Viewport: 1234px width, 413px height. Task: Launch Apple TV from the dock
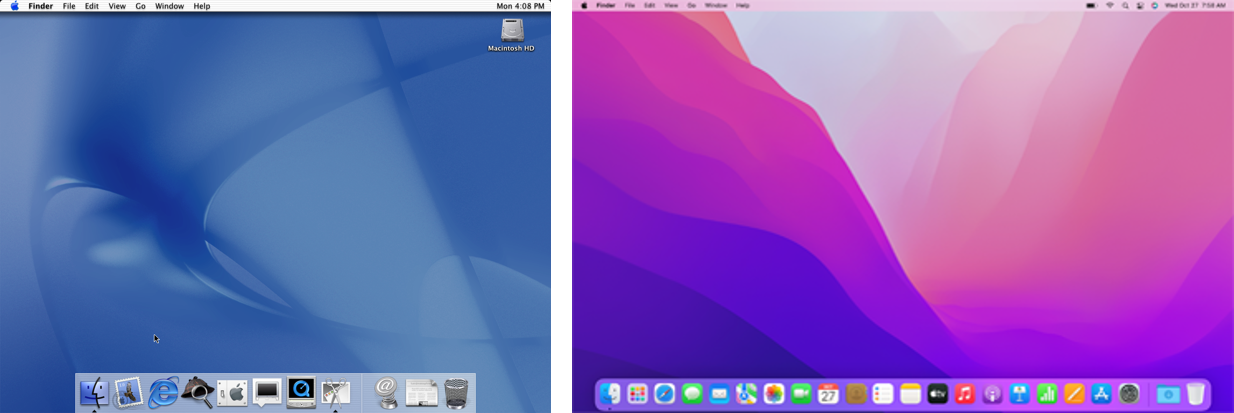(938, 394)
